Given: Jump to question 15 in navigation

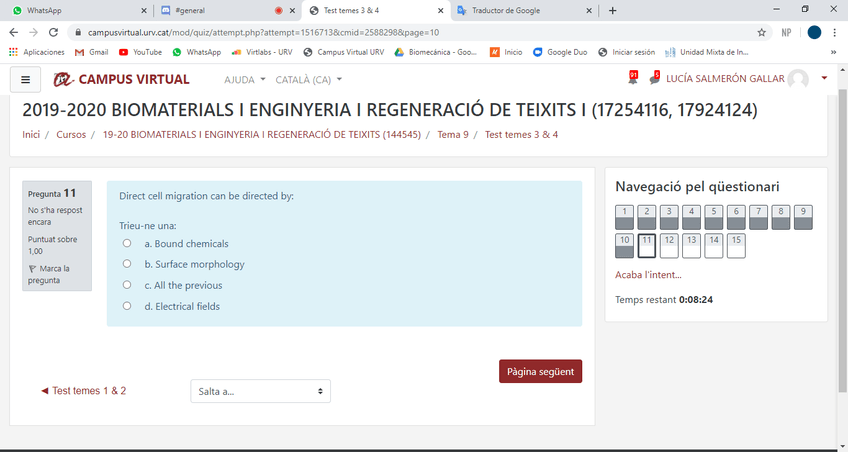Looking at the screenshot, I should coord(736,246).
